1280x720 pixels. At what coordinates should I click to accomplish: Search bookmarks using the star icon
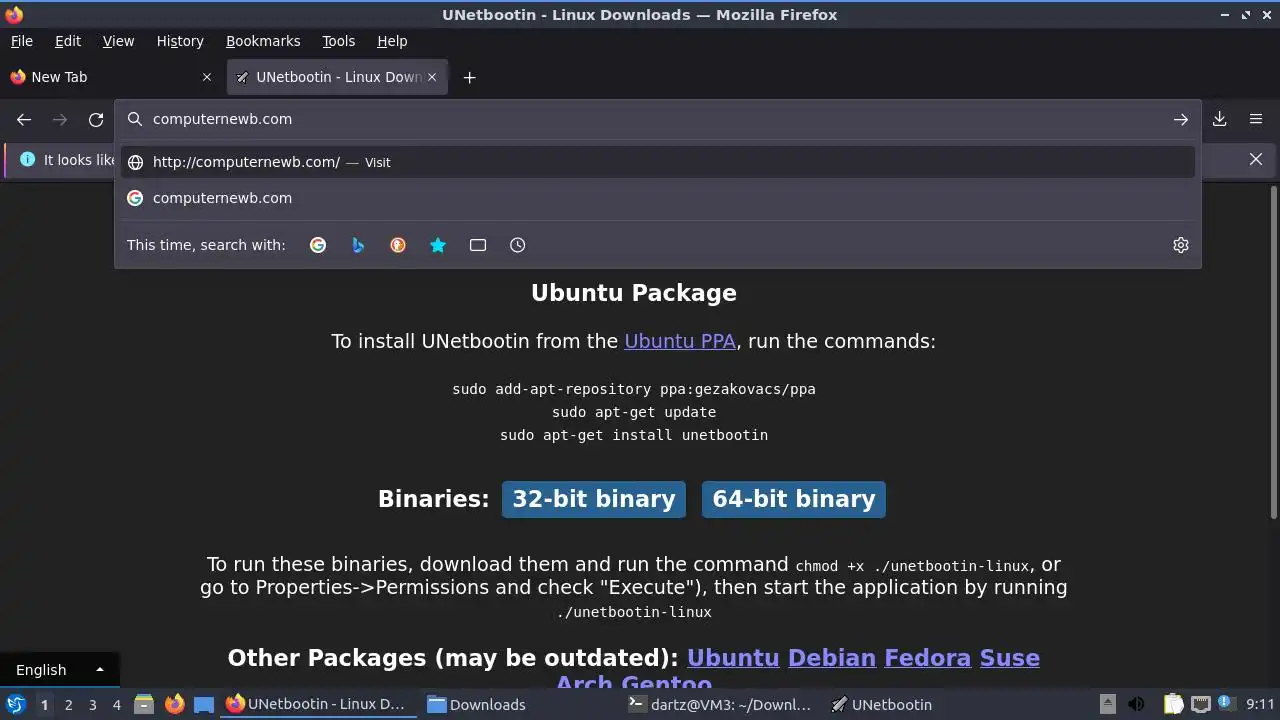coord(438,245)
